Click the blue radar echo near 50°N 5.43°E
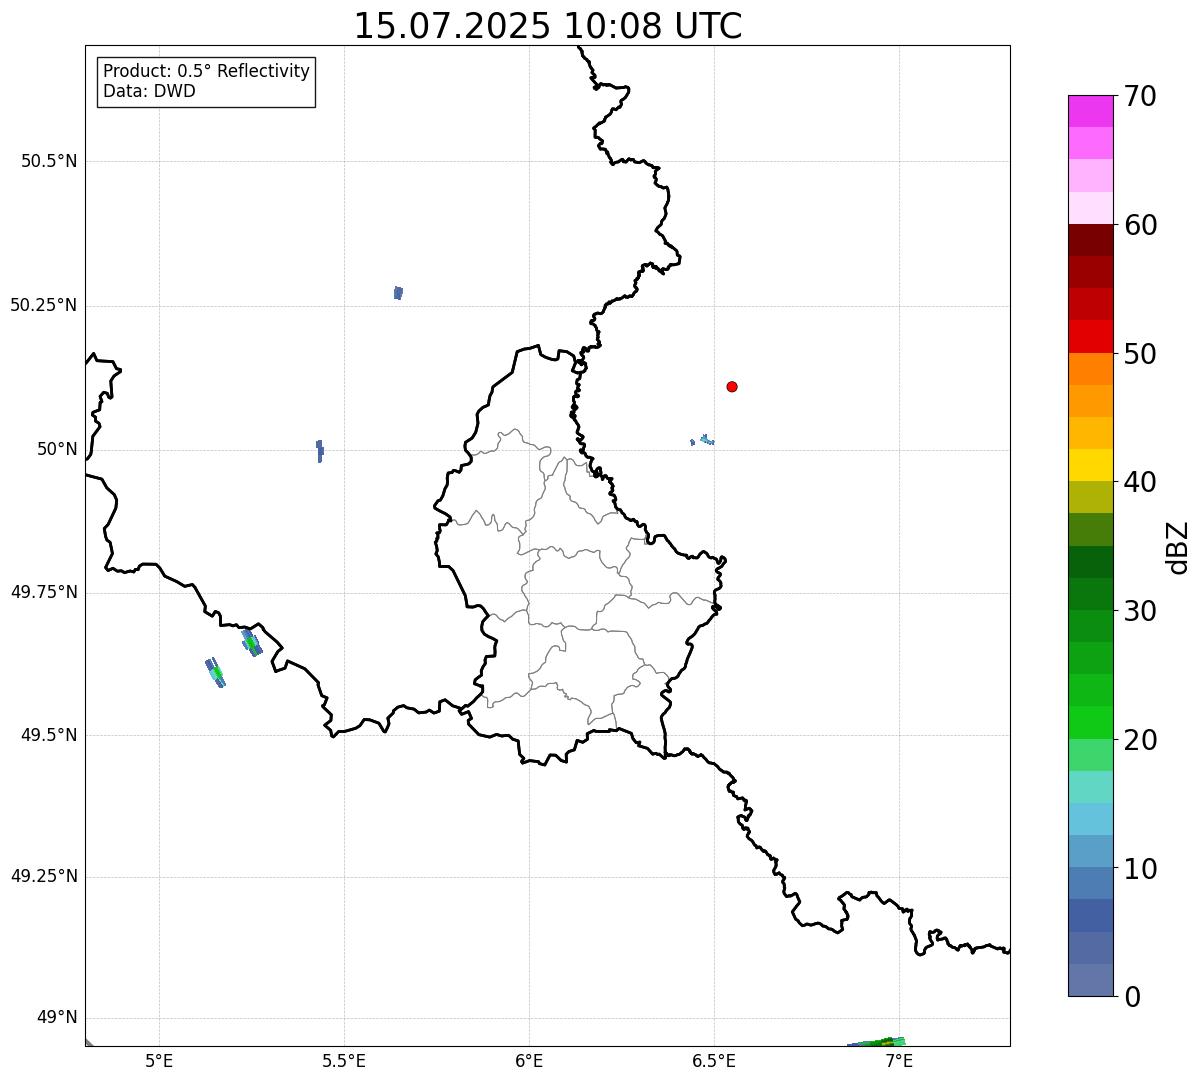Viewport: 1202px width, 1081px height. (x=319, y=451)
